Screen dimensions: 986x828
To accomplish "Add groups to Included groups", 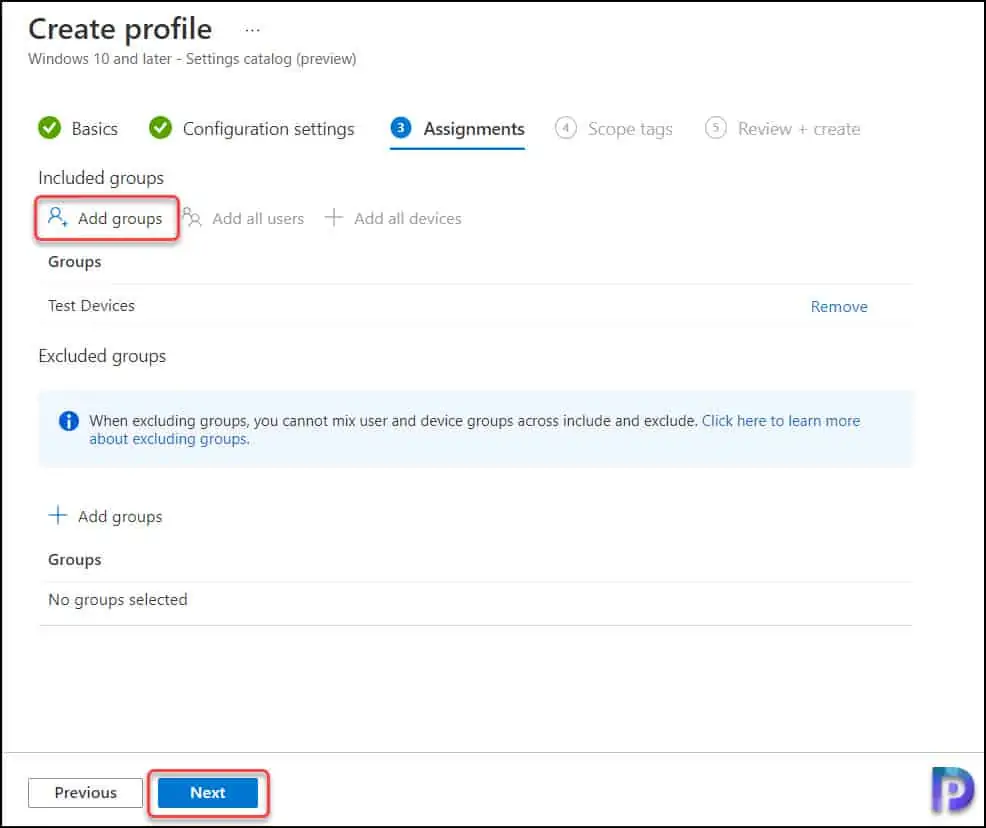I will [106, 218].
